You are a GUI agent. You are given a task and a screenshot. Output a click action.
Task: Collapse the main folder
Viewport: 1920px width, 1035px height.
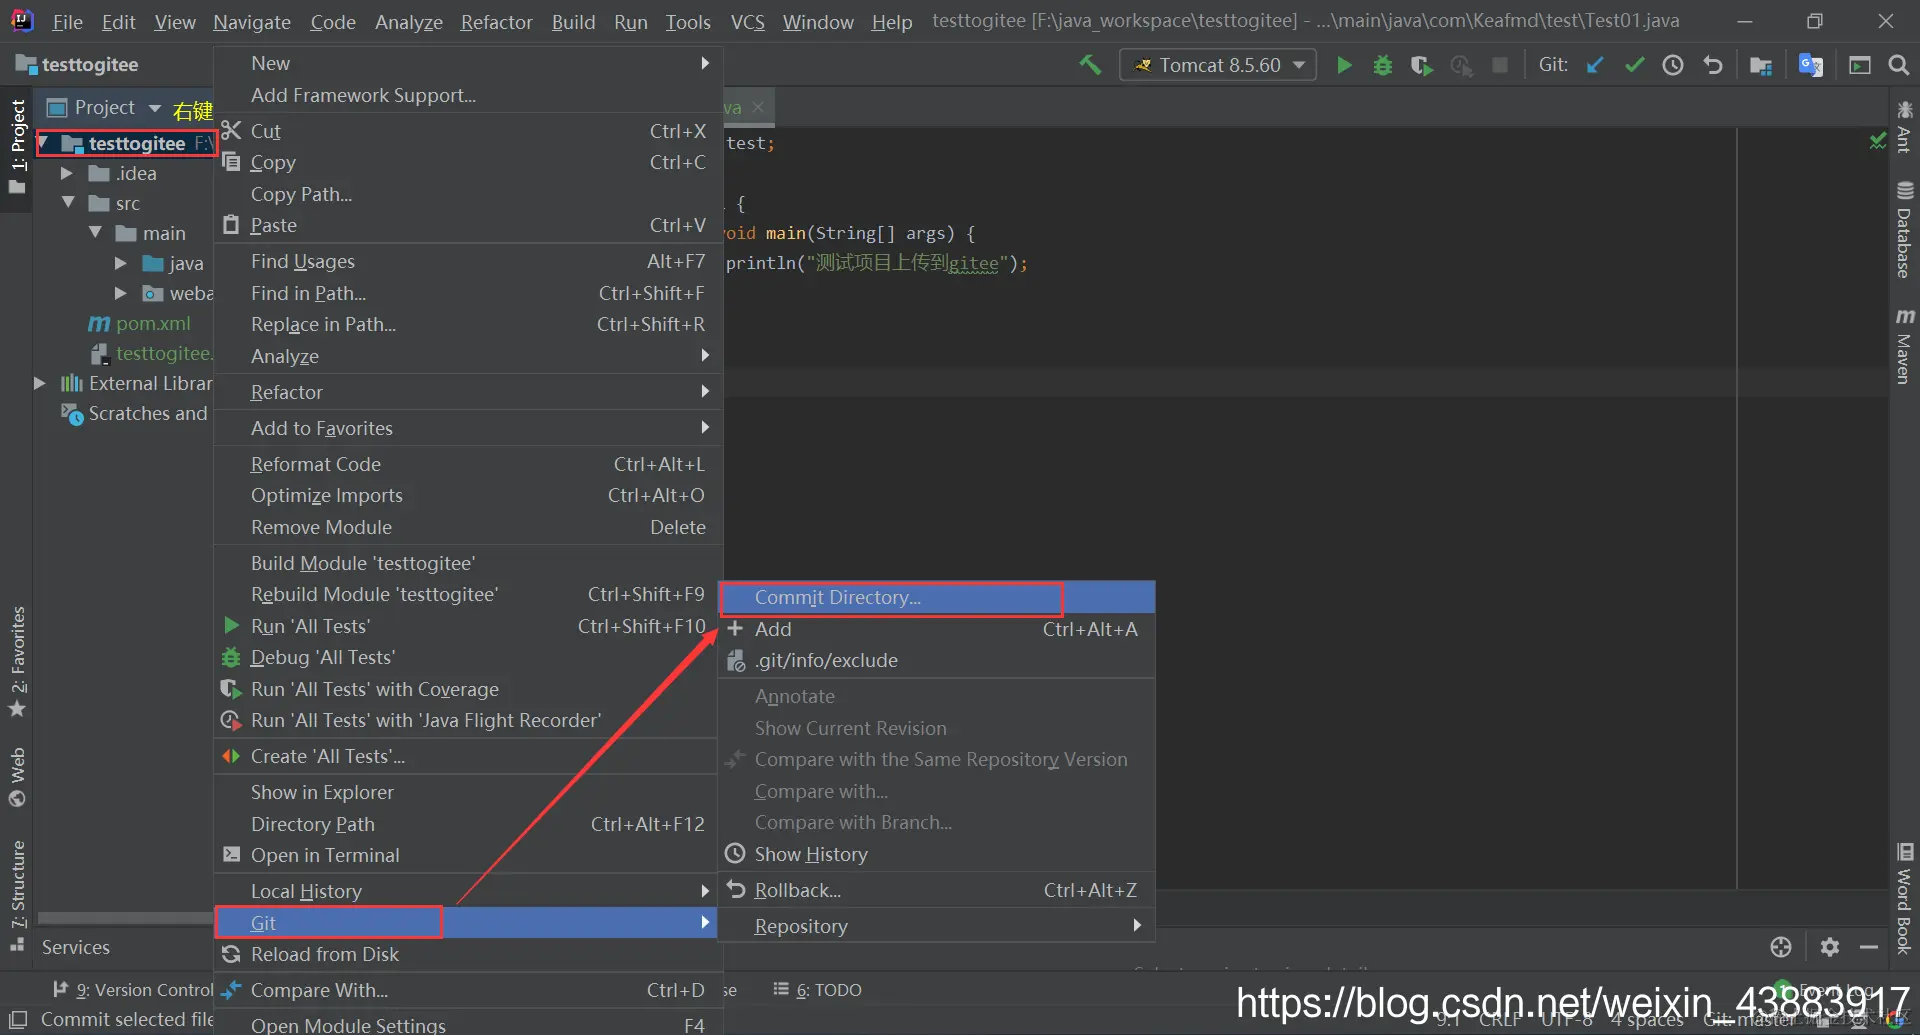95,233
